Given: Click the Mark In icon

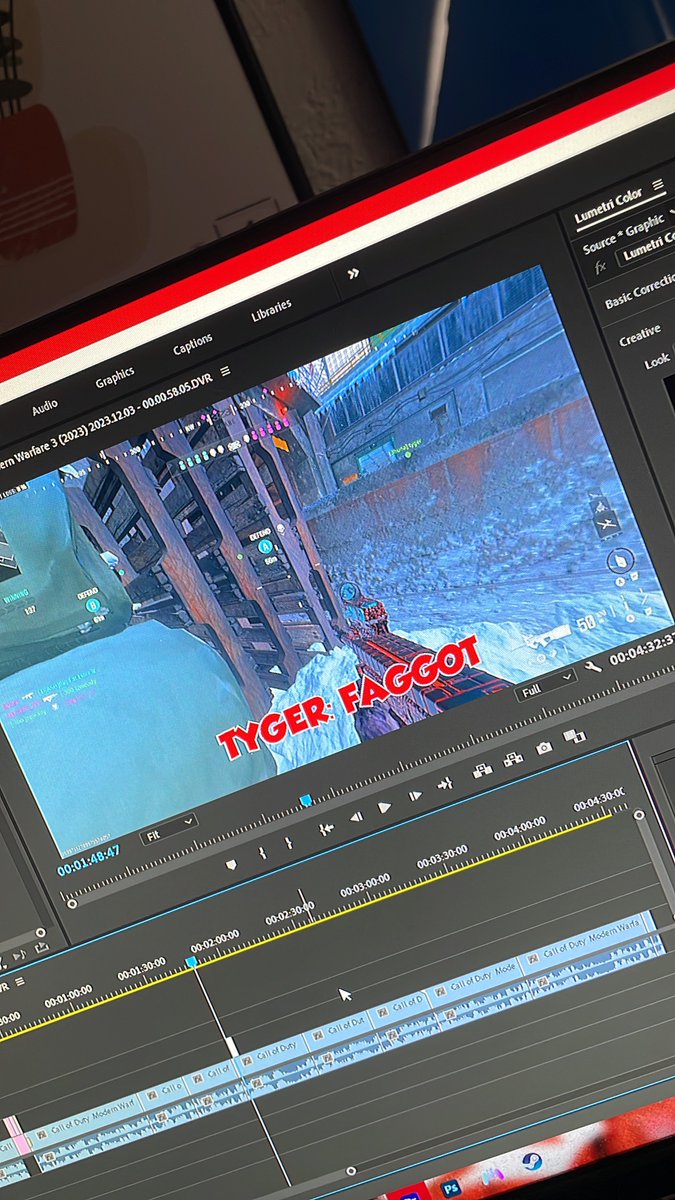Looking at the screenshot, I should pyautogui.click(x=262, y=852).
